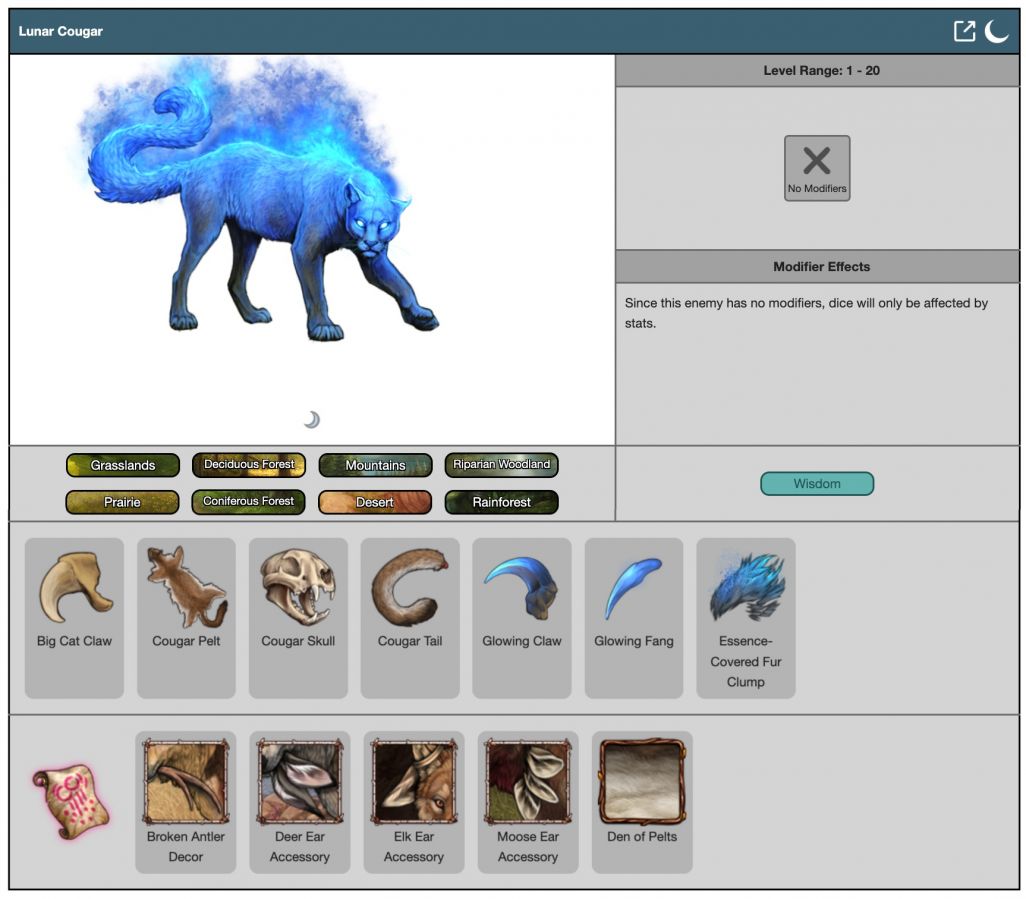Viewport: 1026px width, 899px height.
Task: Open the external link icon in header
Action: [x=964, y=31]
